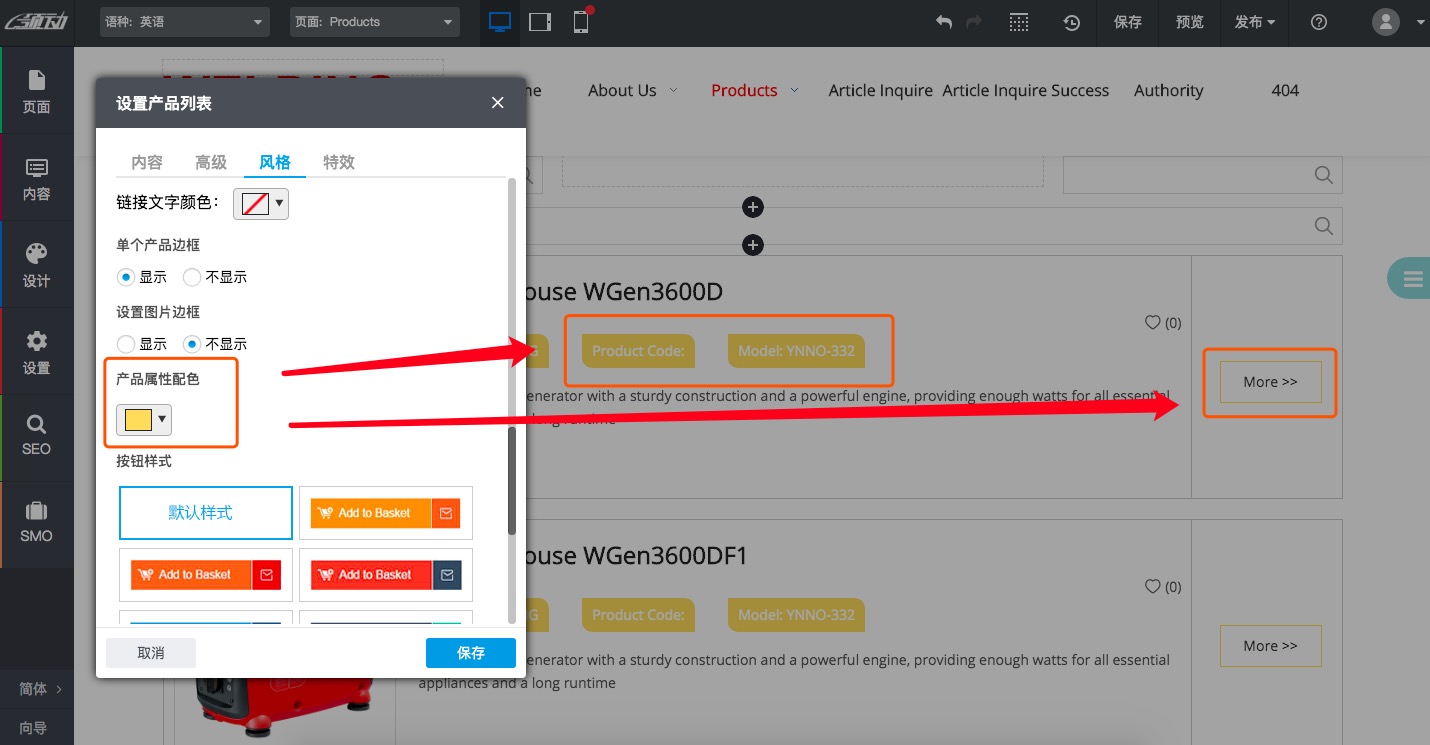Open the 语种 language dropdown
The width and height of the screenshot is (1430, 745).
[x=185, y=22]
